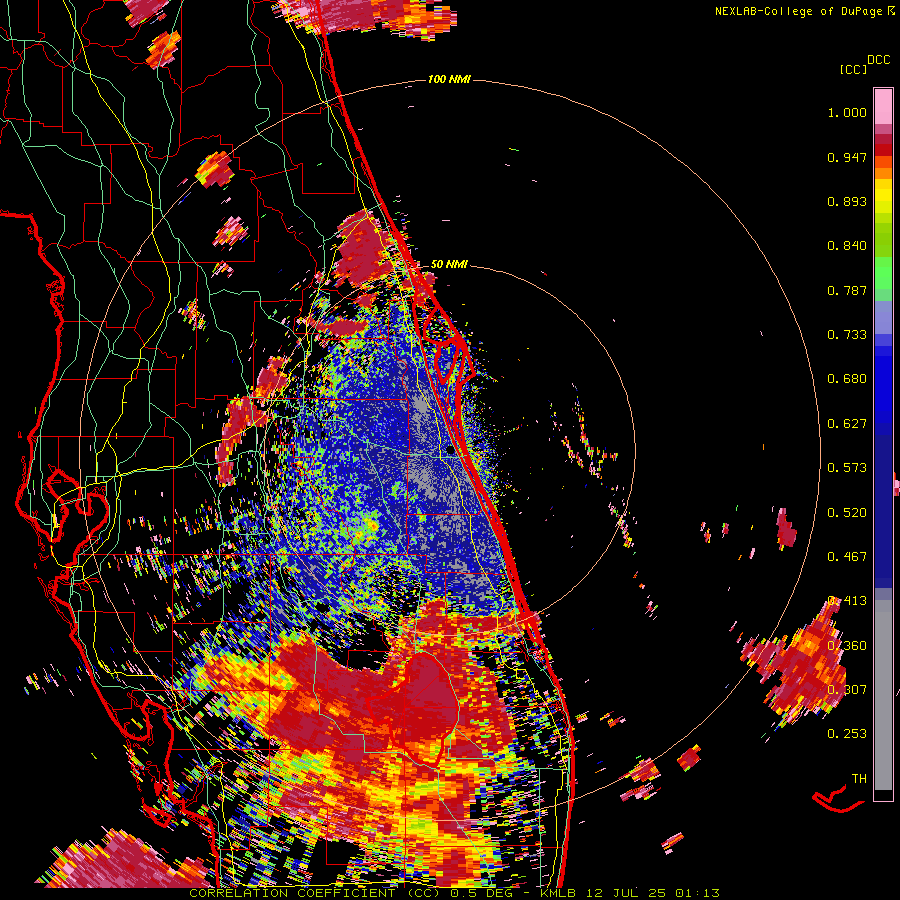The width and height of the screenshot is (900, 900).
Task: Click "CORRELATION COEFFICIENT (CC)" in the bottom caption
Action: 315,893
